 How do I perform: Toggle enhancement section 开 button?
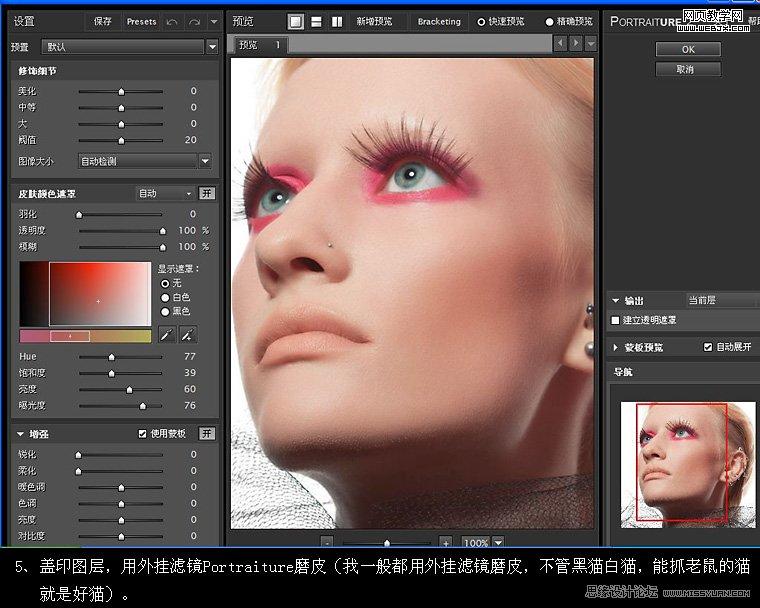(x=207, y=433)
